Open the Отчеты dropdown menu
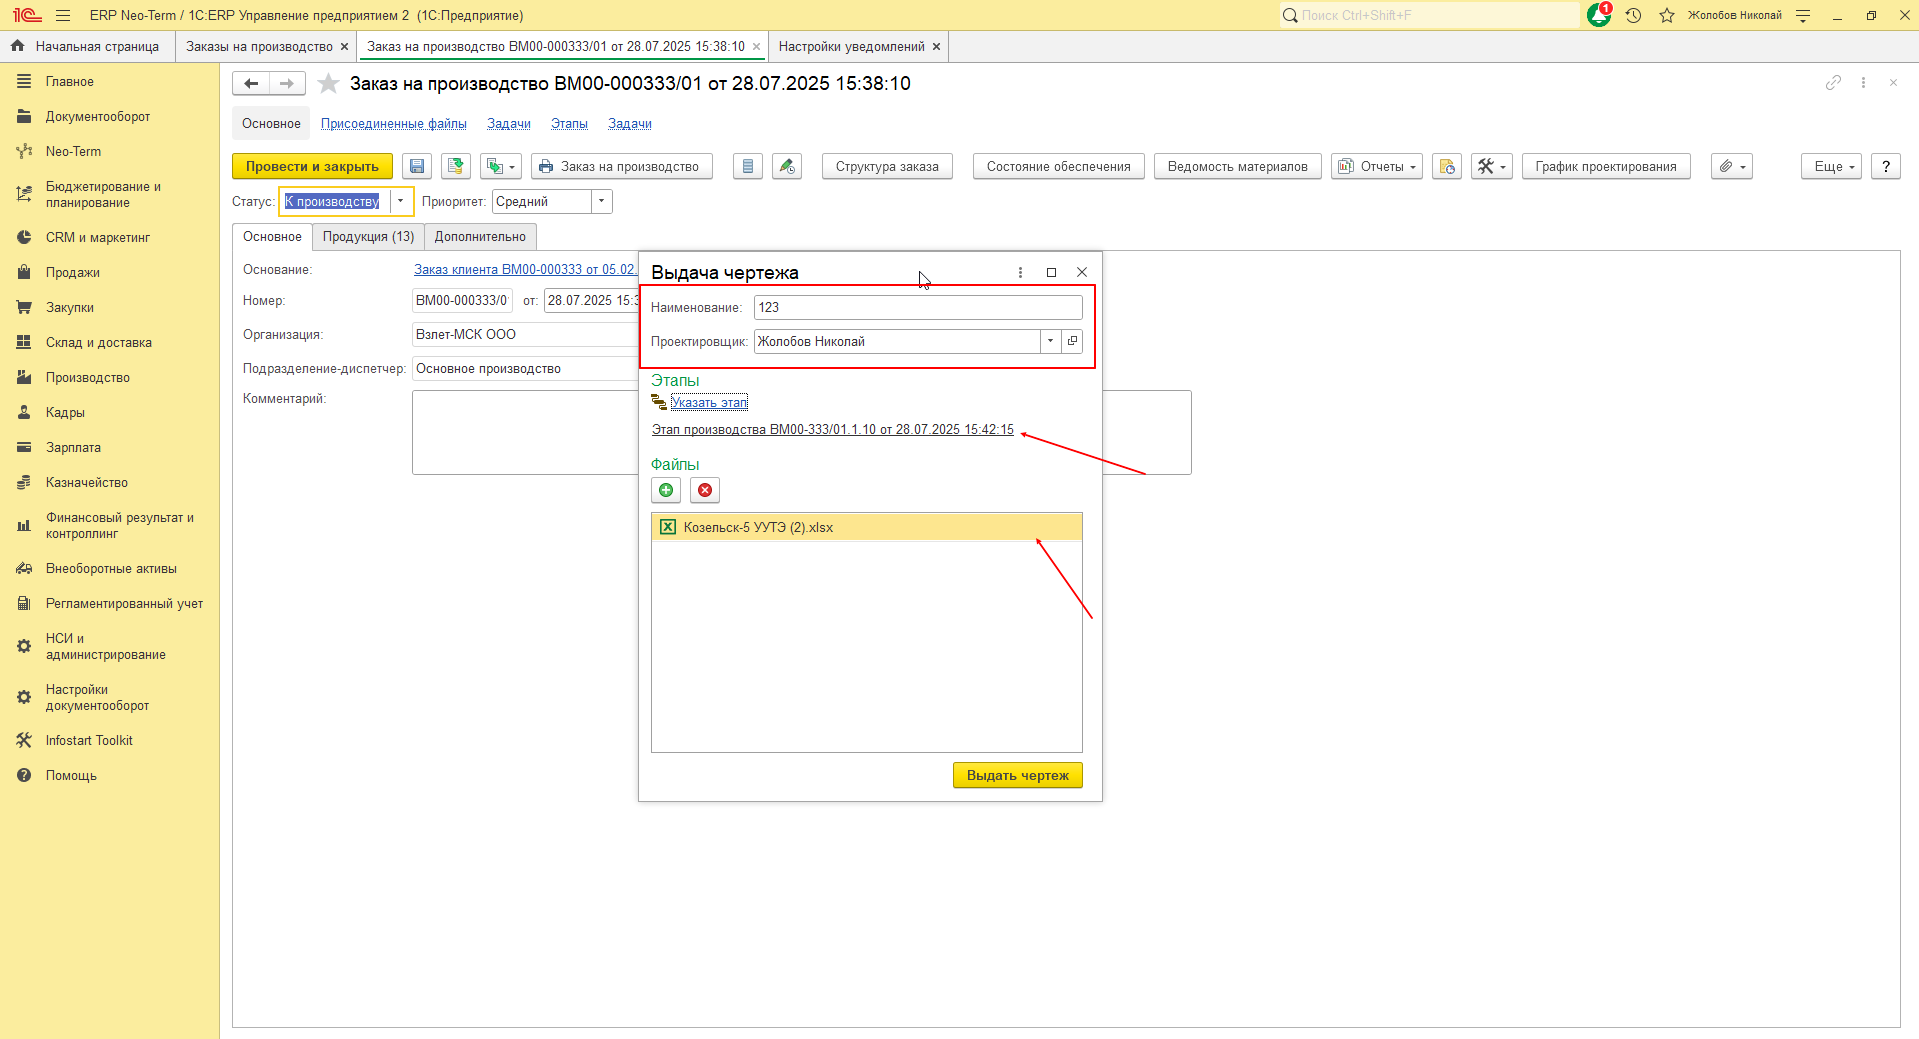Image resolution: width=1919 pixels, height=1039 pixels. coord(1377,167)
